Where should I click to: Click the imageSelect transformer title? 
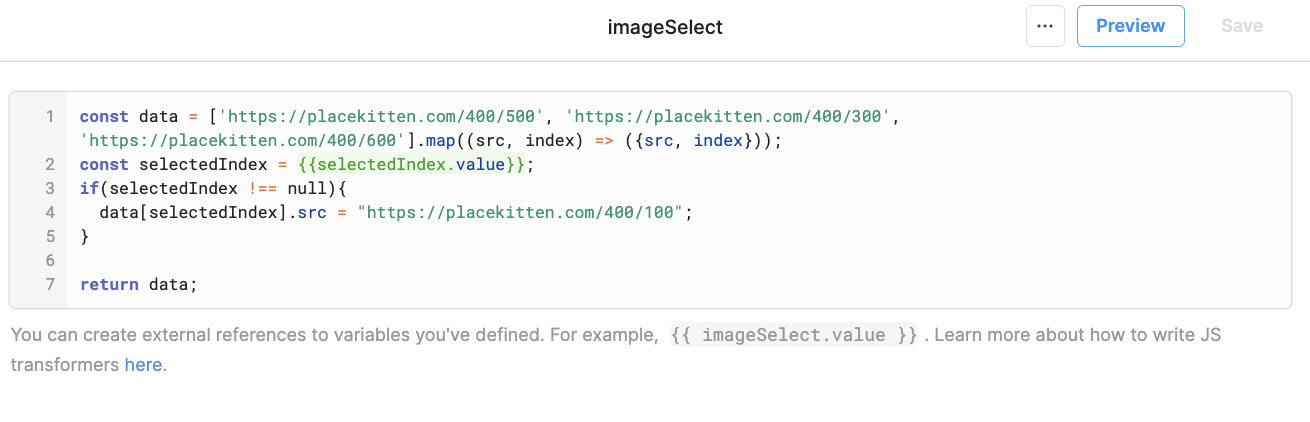[x=665, y=27]
